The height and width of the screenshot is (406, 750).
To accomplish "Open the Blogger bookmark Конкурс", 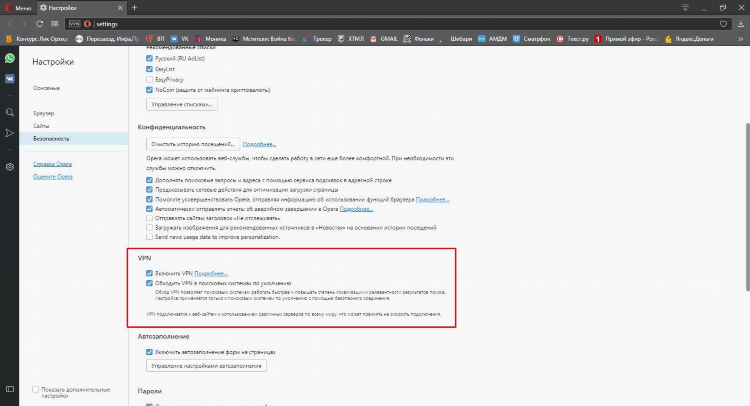I will pos(37,39).
